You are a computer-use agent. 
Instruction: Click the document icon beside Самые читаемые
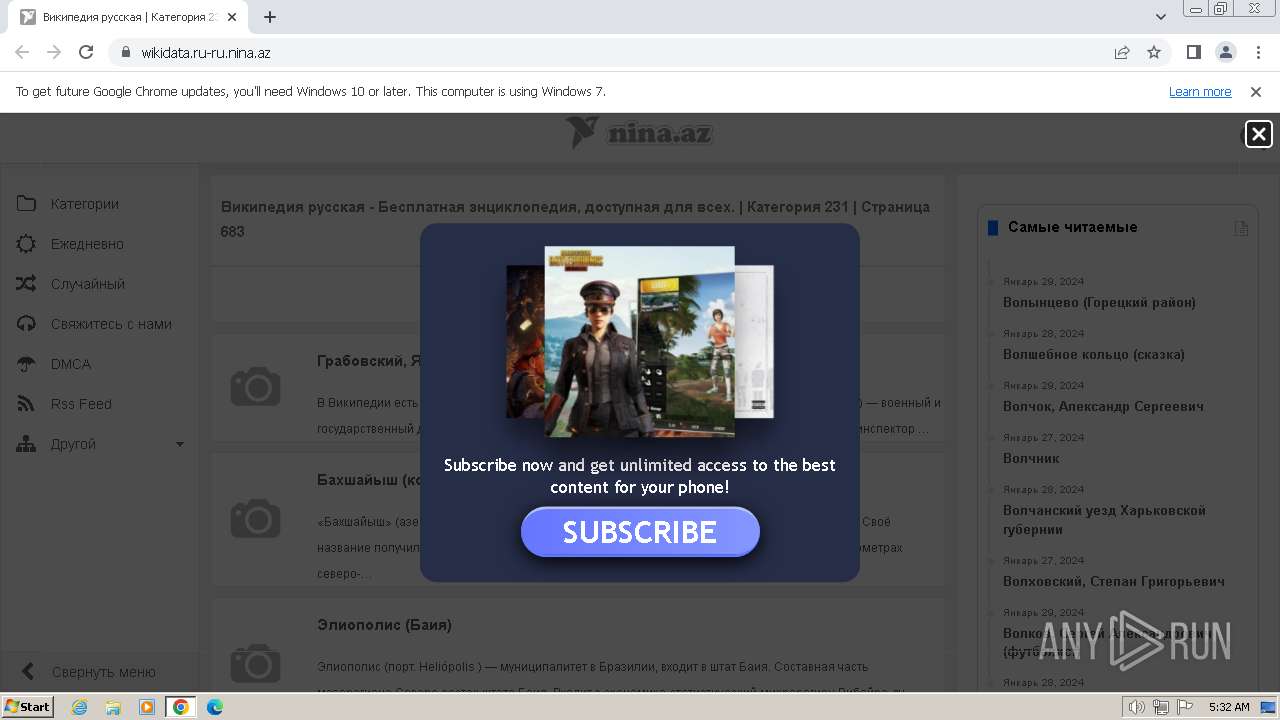[1241, 228]
